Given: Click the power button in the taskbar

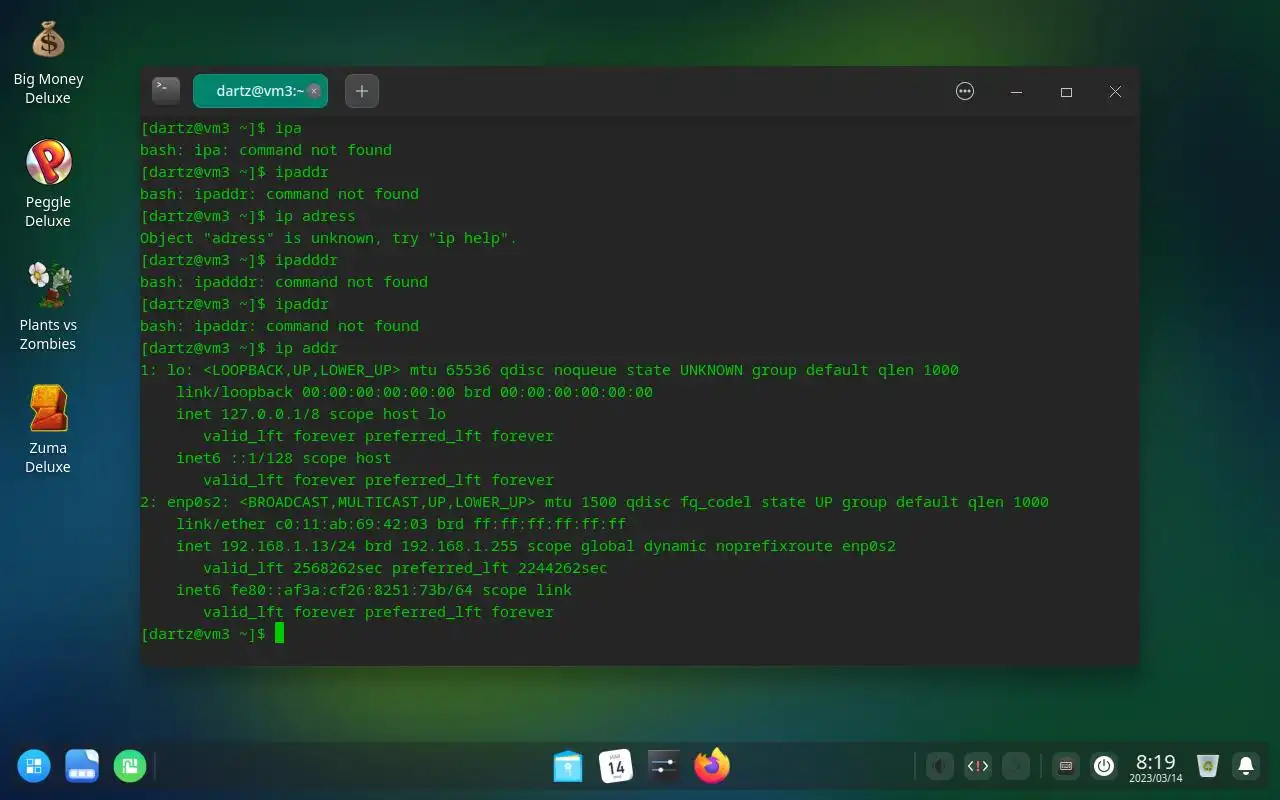Looking at the screenshot, I should coord(1104,766).
